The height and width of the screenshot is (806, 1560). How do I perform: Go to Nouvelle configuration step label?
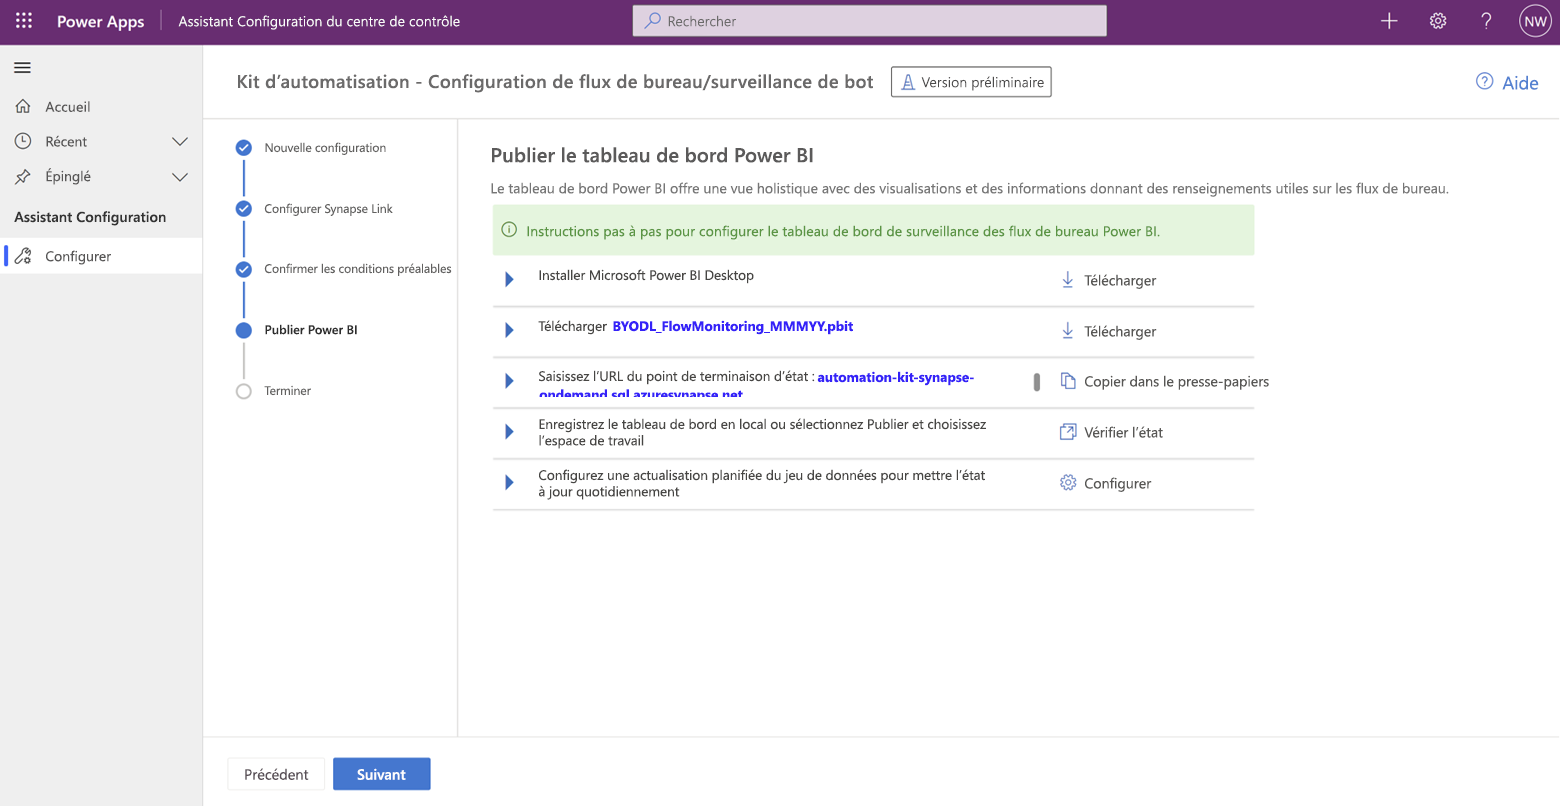(325, 148)
